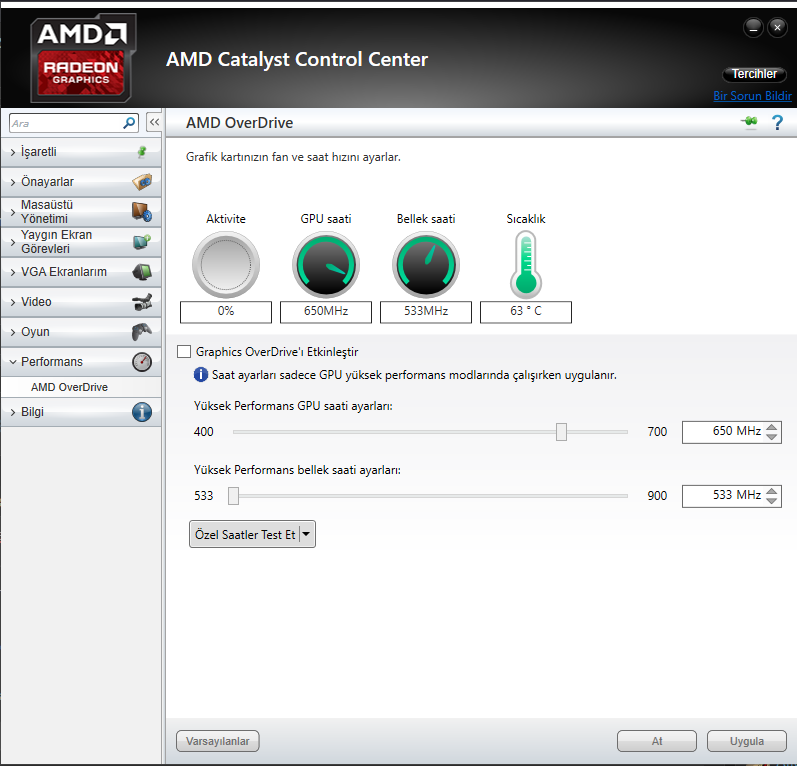Image resolution: width=797 pixels, height=766 pixels.
Task: Click the Video camera icon
Action: tap(142, 302)
